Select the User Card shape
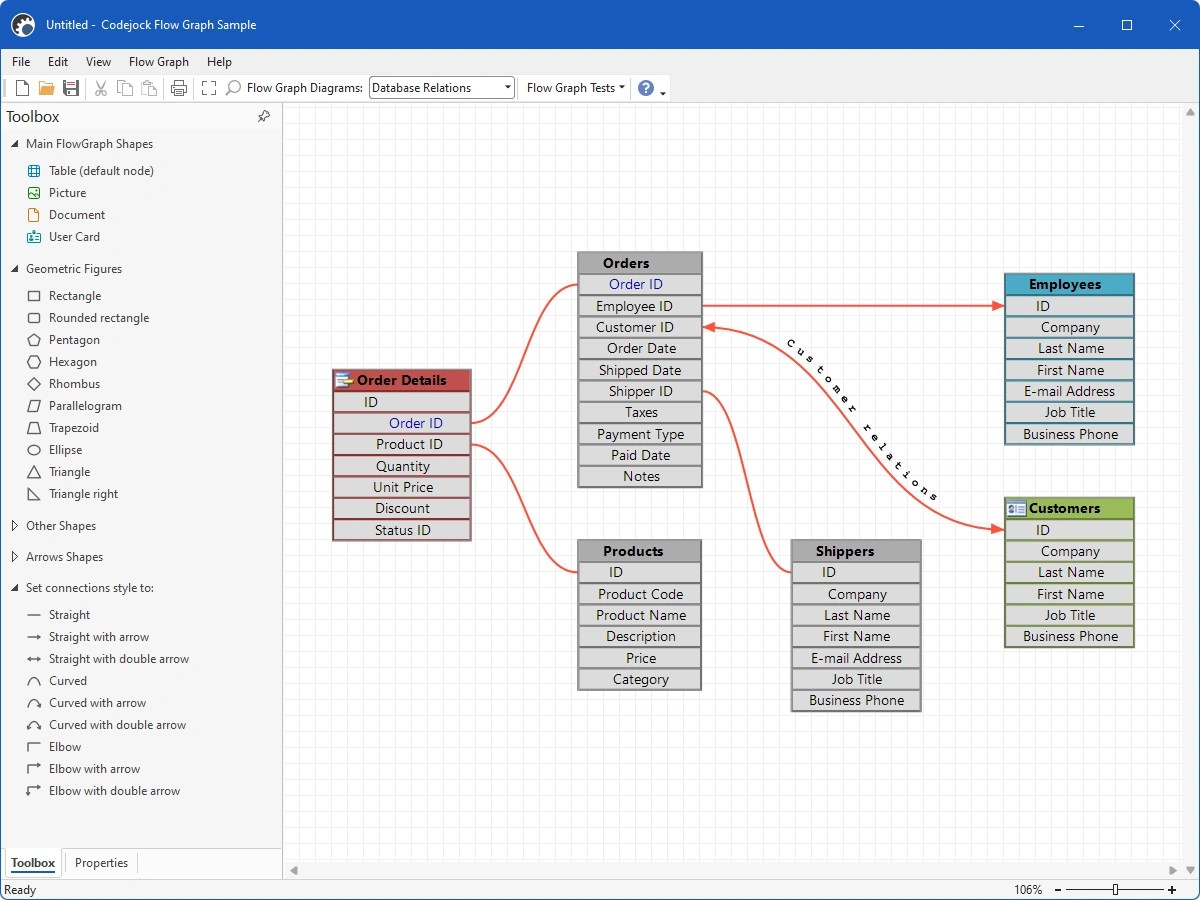The height and width of the screenshot is (900, 1200). (x=74, y=237)
